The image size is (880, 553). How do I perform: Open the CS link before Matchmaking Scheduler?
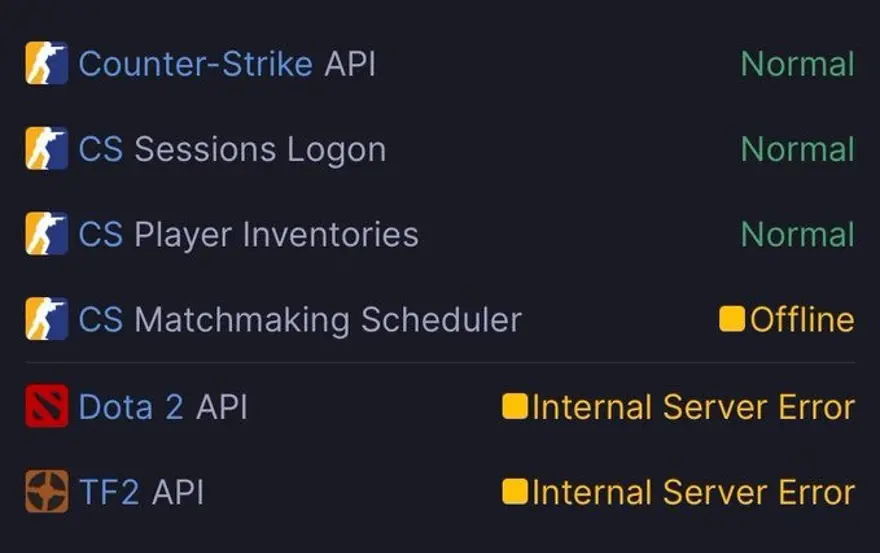pos(100,320)
